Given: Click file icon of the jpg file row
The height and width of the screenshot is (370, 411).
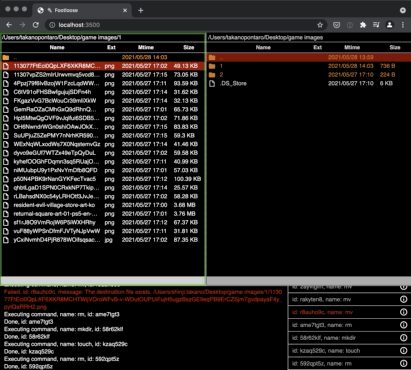Looking at the screenshot, I should click(x=6, y=240).
